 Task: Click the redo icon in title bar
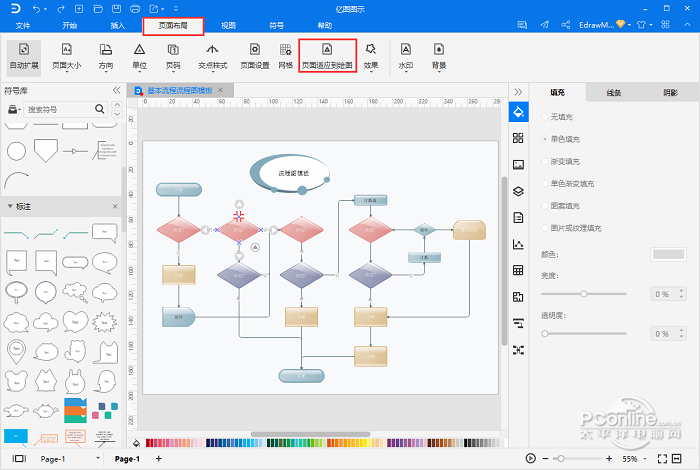click(x=61, y=9)
